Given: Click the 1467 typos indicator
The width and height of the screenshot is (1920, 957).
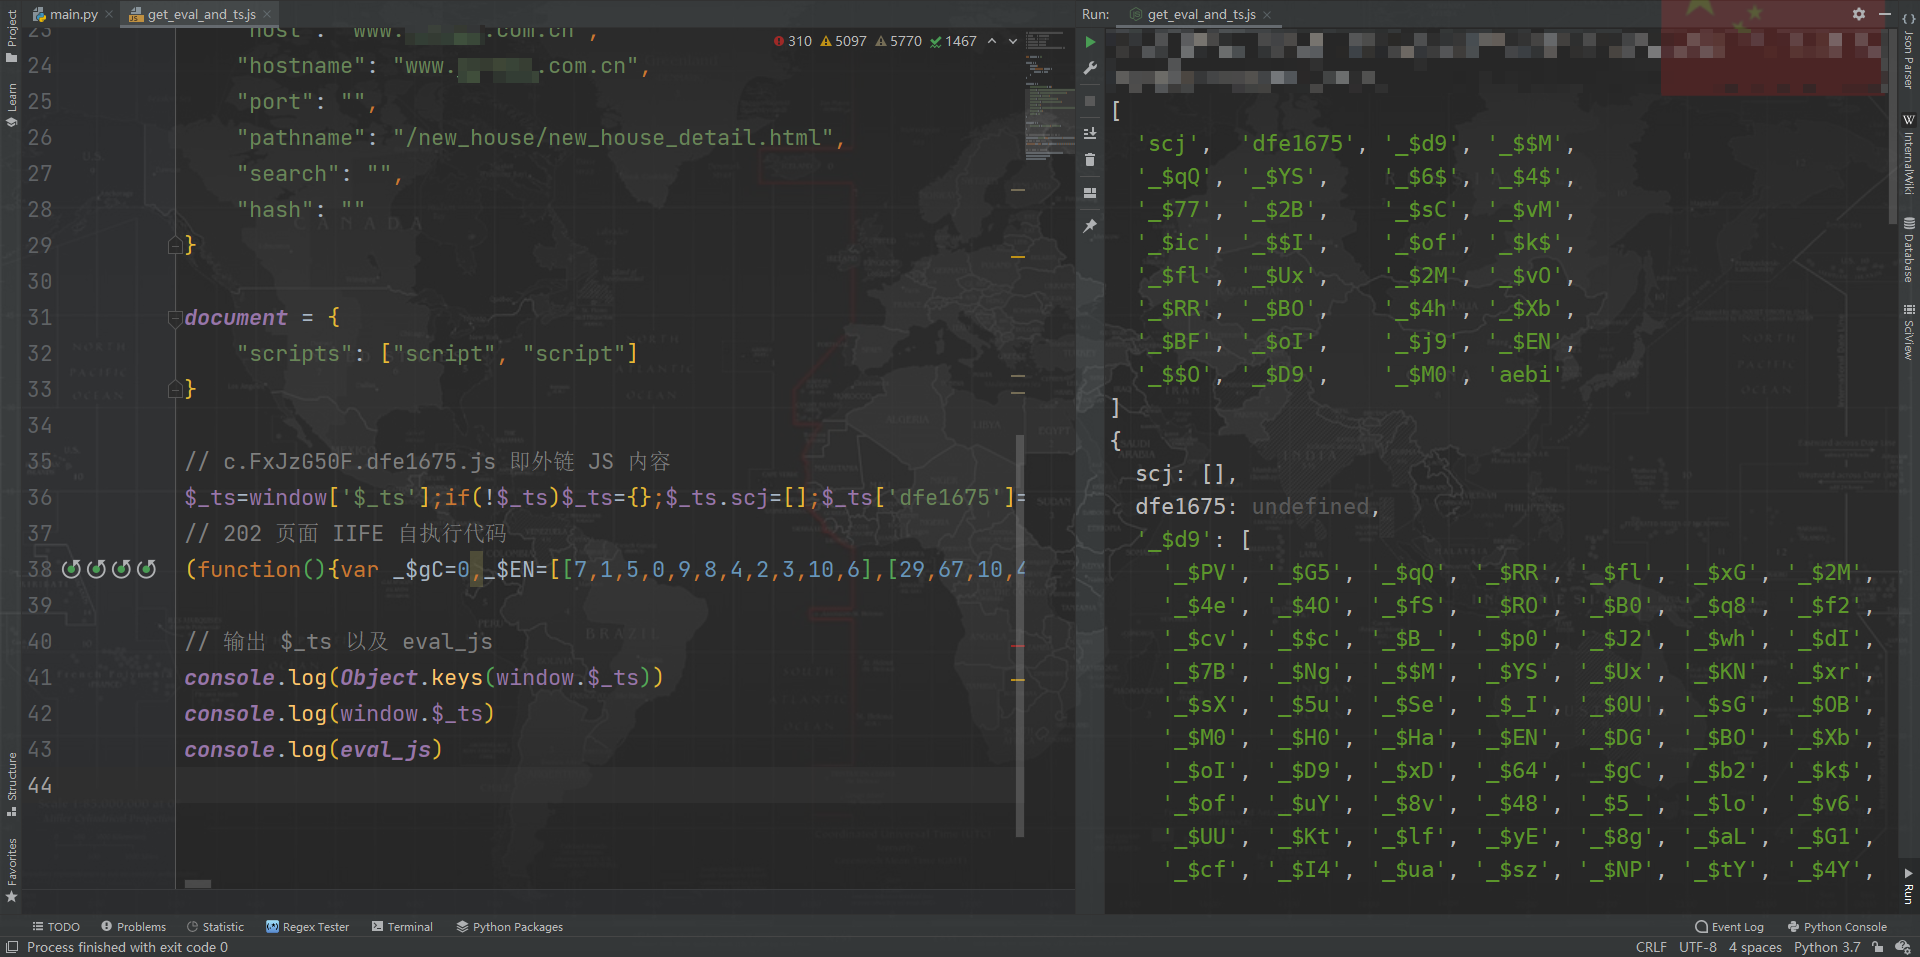Looking at the screenshot, I should pos(953,41).
